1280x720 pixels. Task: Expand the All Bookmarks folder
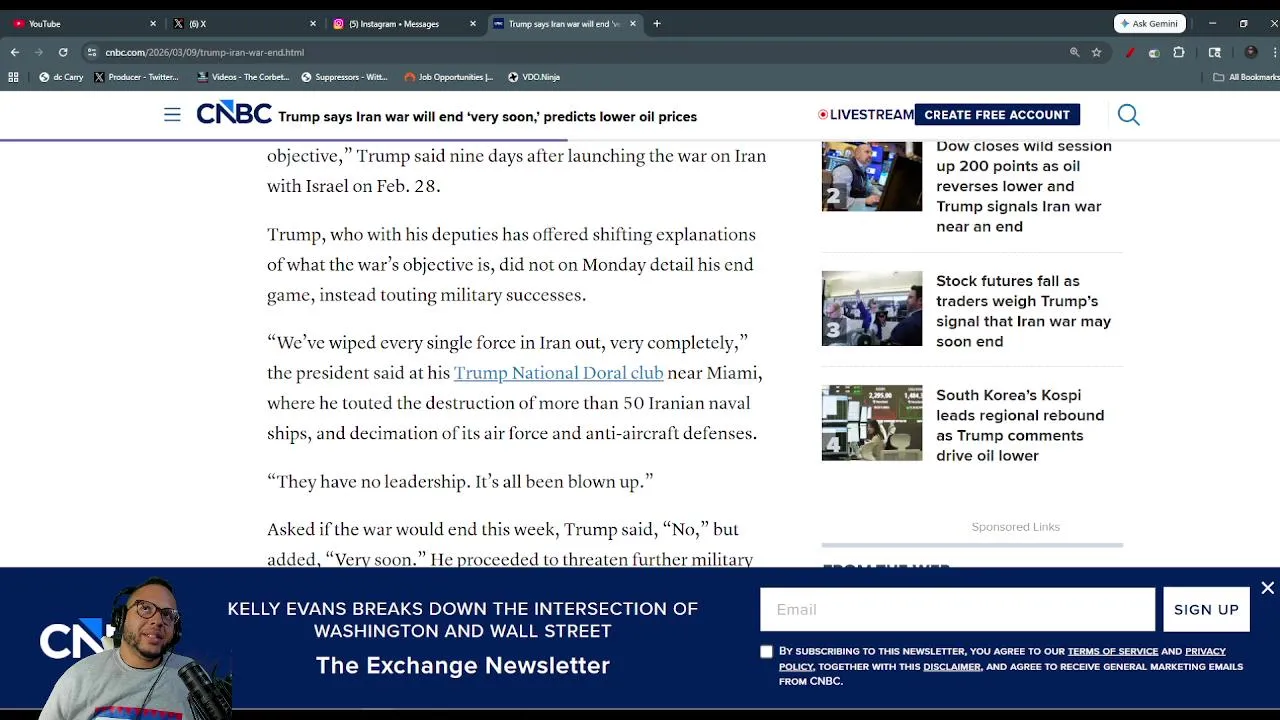click(x=1245, y=77)
